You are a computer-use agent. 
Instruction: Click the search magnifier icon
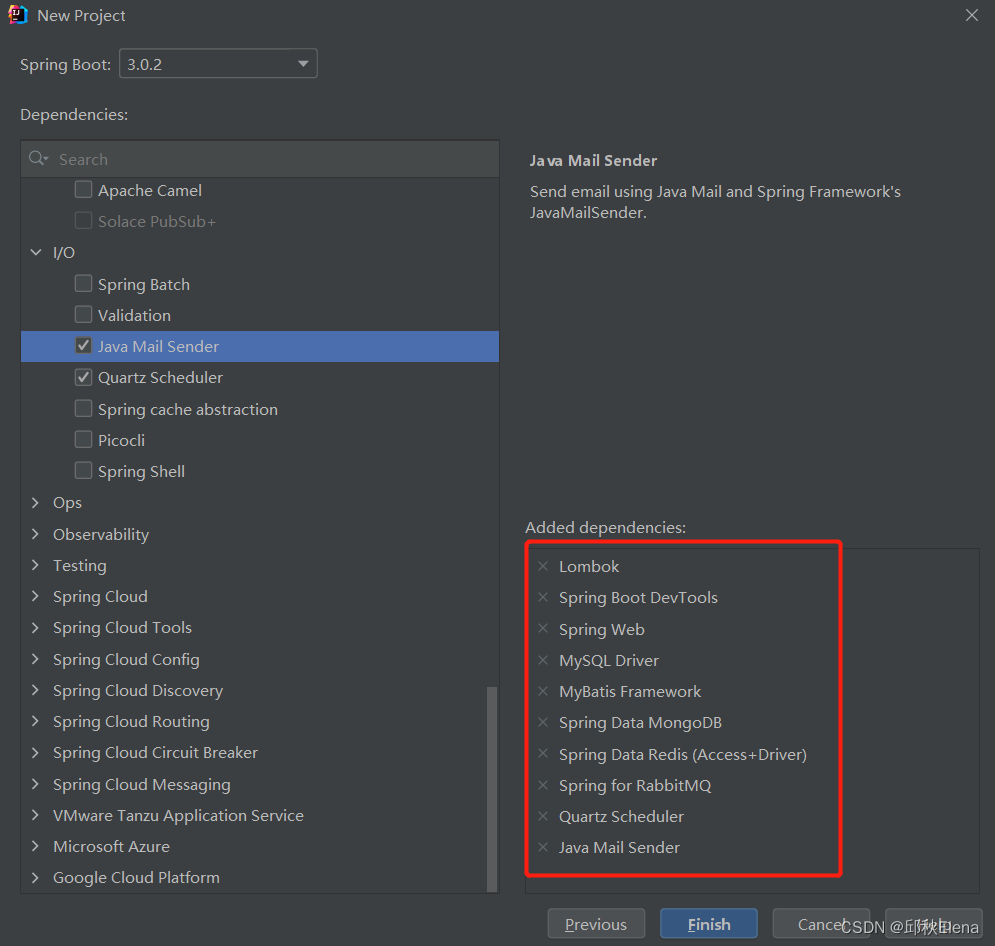tap(37, 159)
